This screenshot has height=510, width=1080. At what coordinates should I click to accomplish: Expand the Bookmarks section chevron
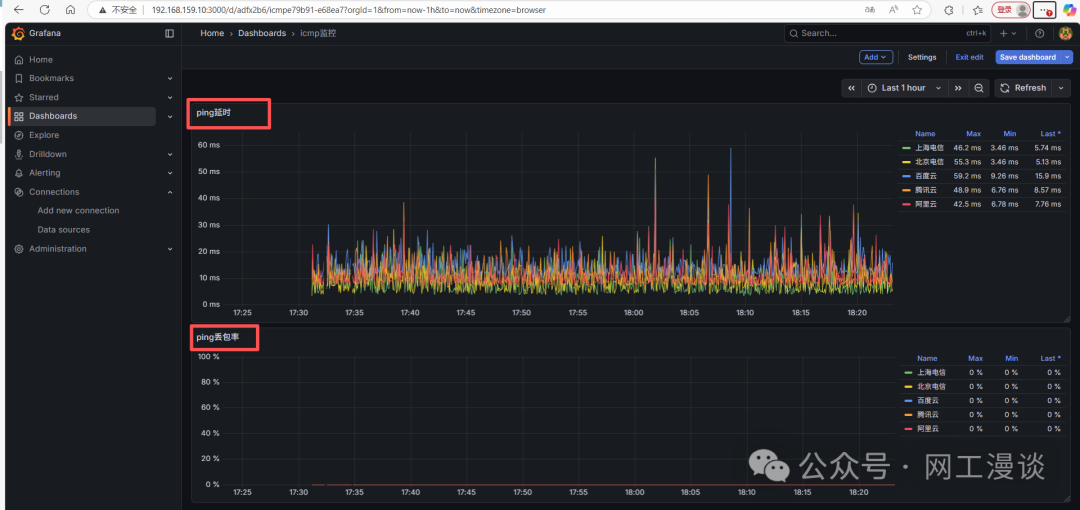170,79
